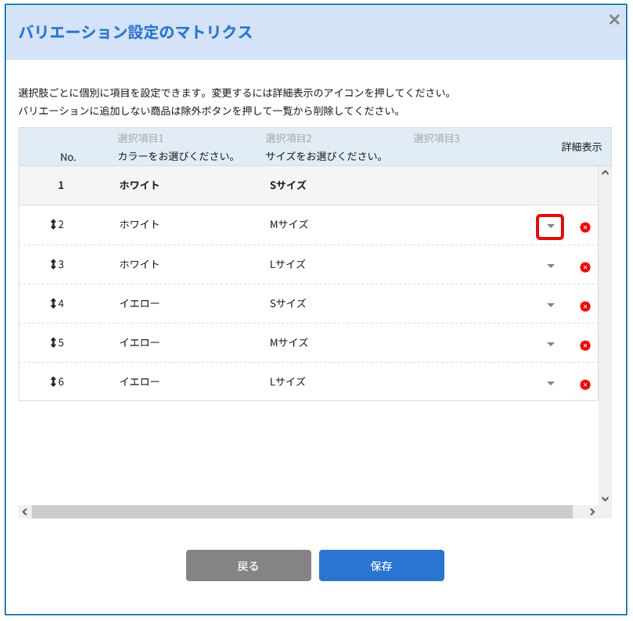
Task: Click the horizontal scrollbar thumb
Action: (x=302, y=512)
